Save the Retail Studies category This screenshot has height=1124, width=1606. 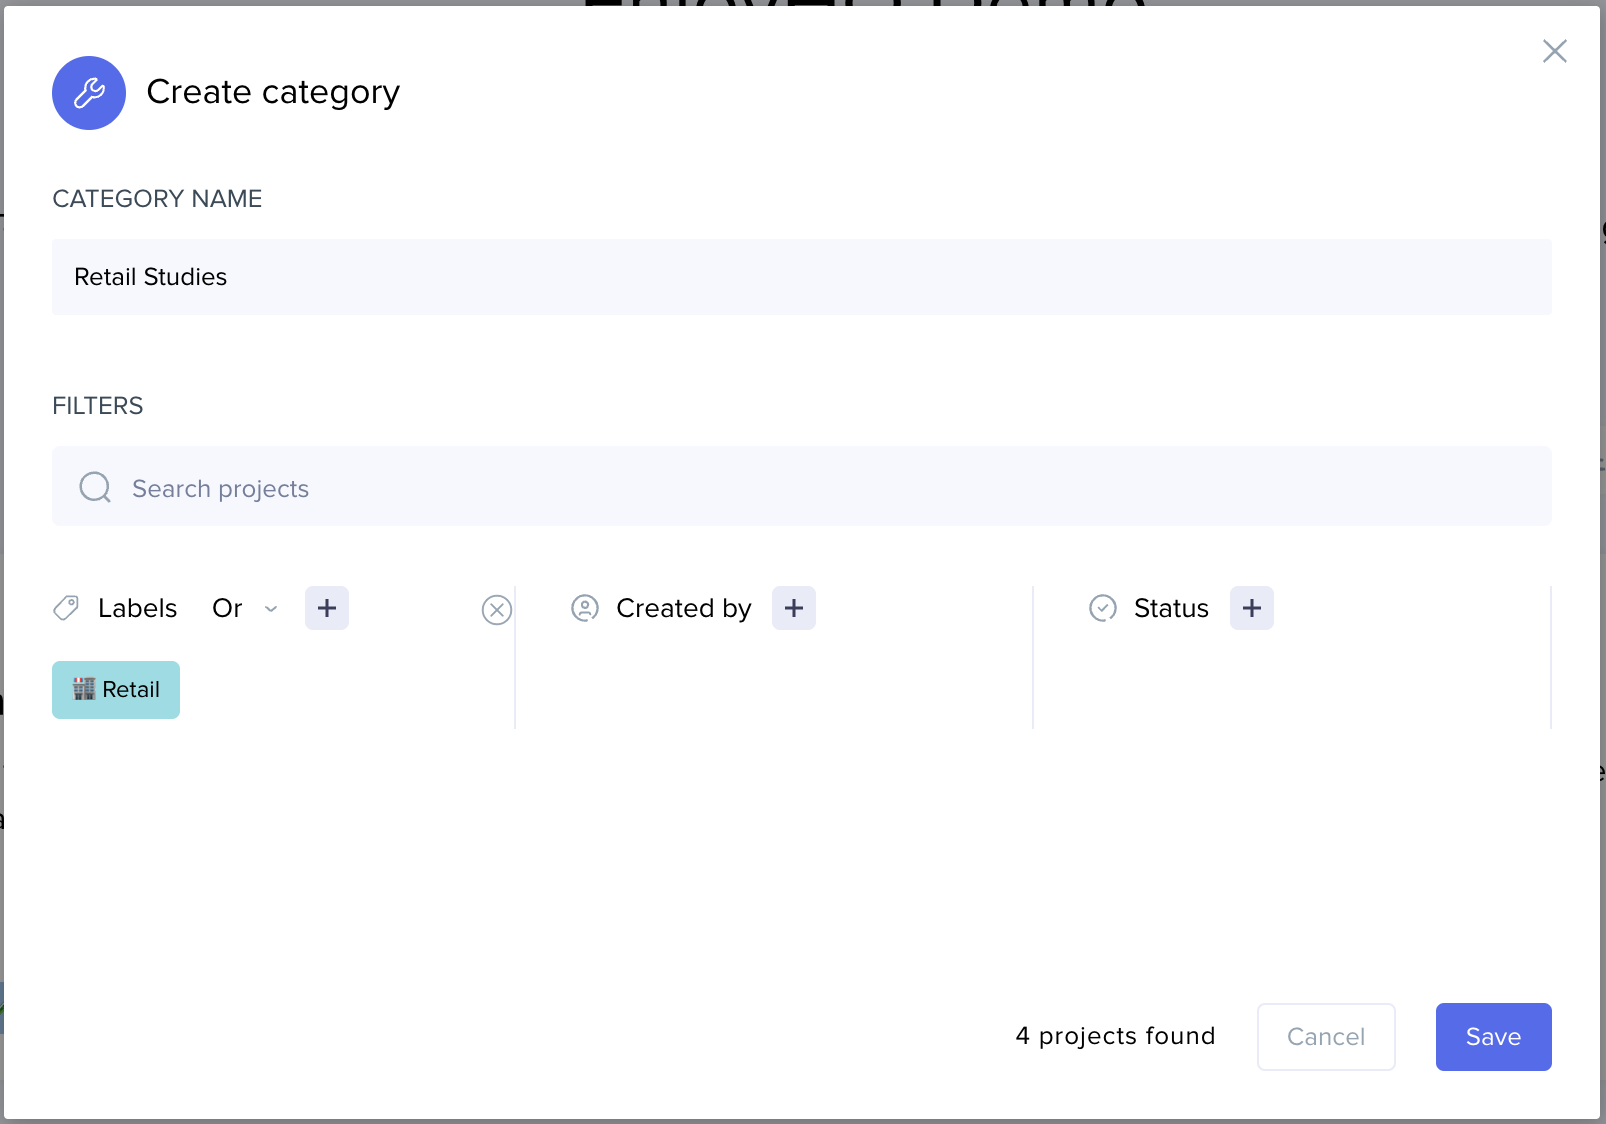pos(1493,1037)
